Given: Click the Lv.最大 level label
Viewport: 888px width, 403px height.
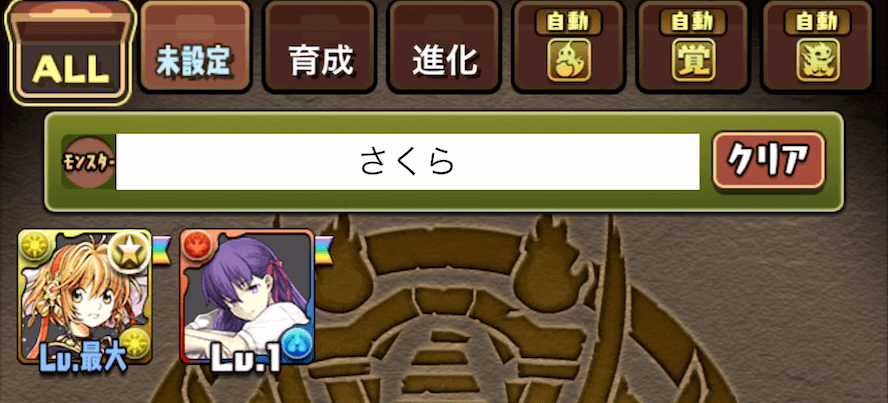Looking at the screenshot, I should click(84, 361).
